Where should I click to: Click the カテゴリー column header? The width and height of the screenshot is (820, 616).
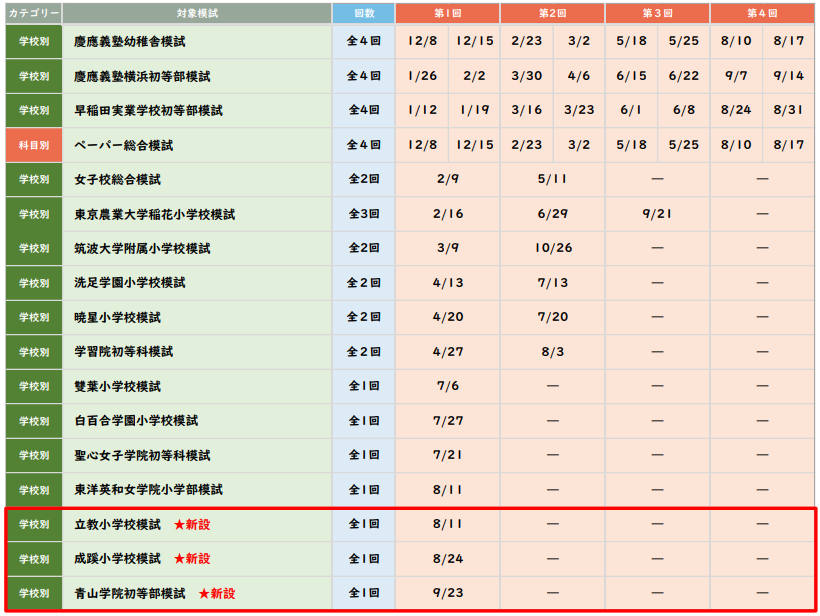point(34,14)
